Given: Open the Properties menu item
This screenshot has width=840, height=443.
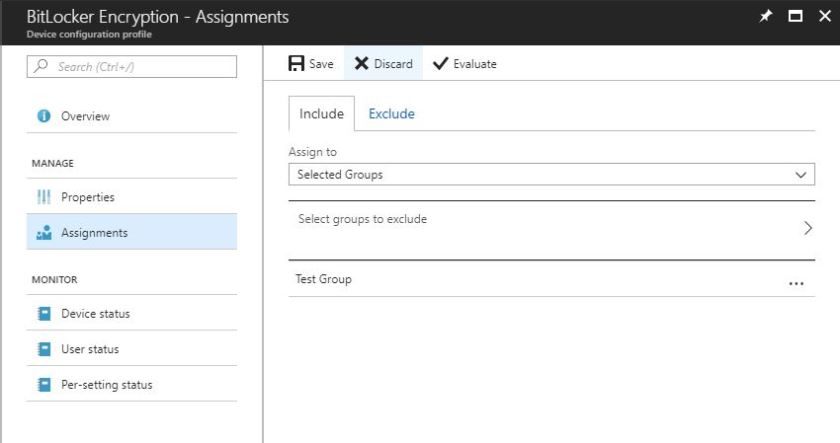Looking at the screenshot, I should (132, 197).
